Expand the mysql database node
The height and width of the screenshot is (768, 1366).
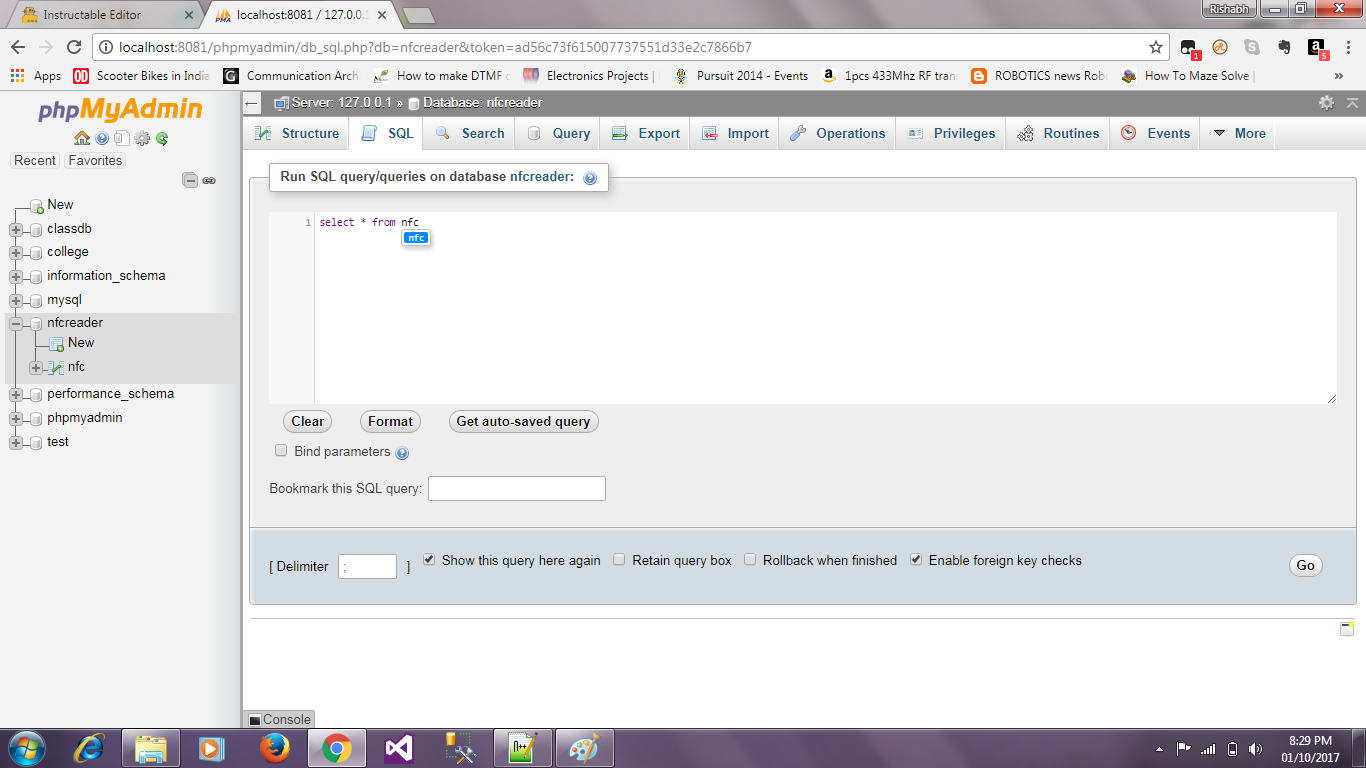click(x=16, y=301)
